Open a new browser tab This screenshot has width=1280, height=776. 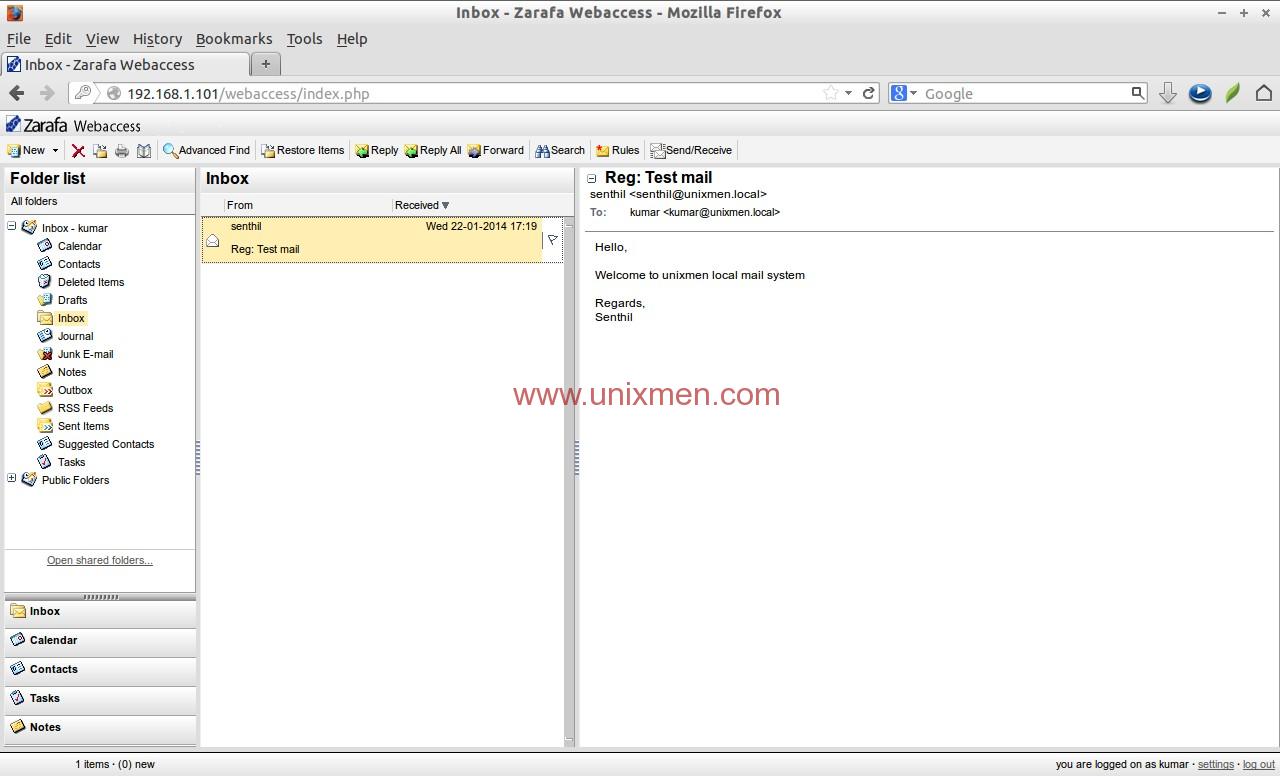265,64
